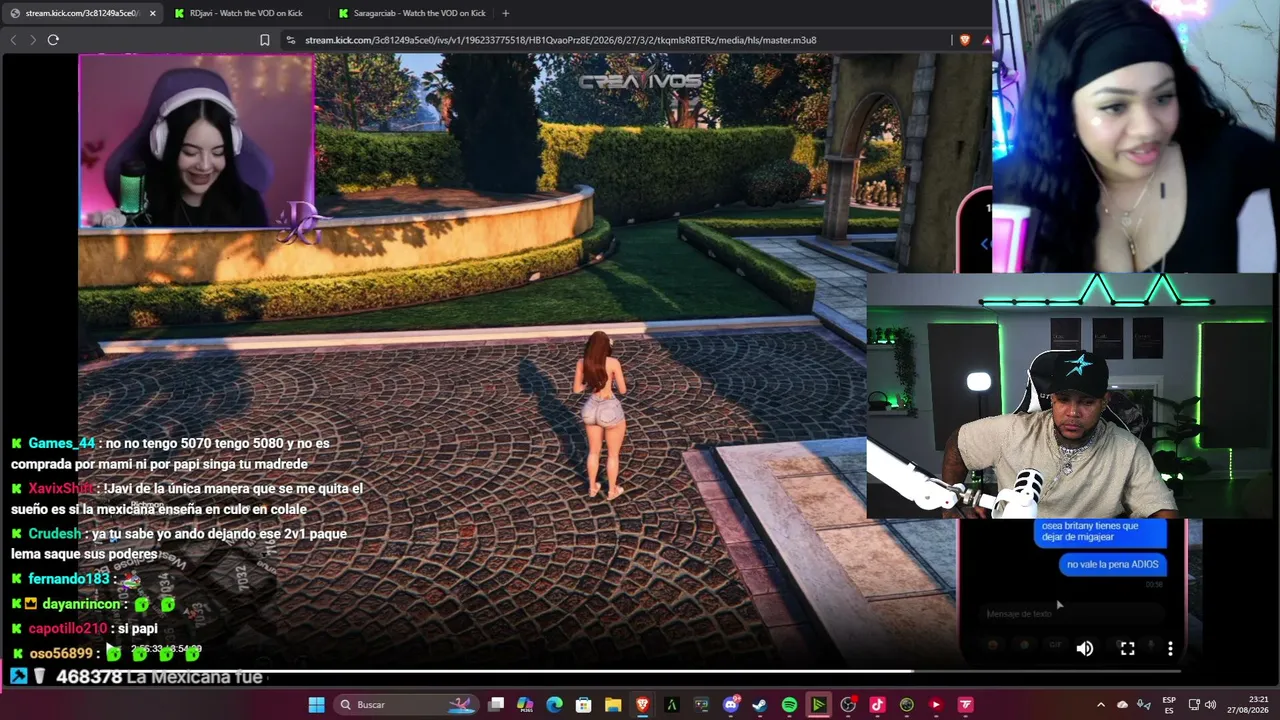Go forward to the next page

click(33, 40)
